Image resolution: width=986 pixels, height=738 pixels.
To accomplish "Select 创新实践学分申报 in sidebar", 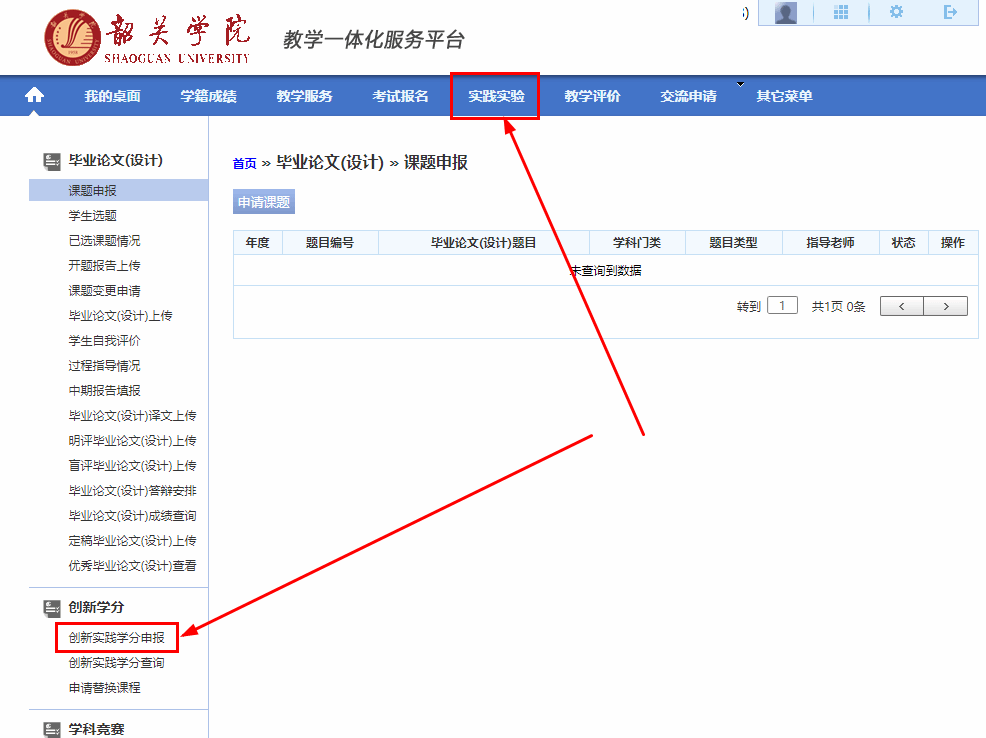I will (117, 637).
